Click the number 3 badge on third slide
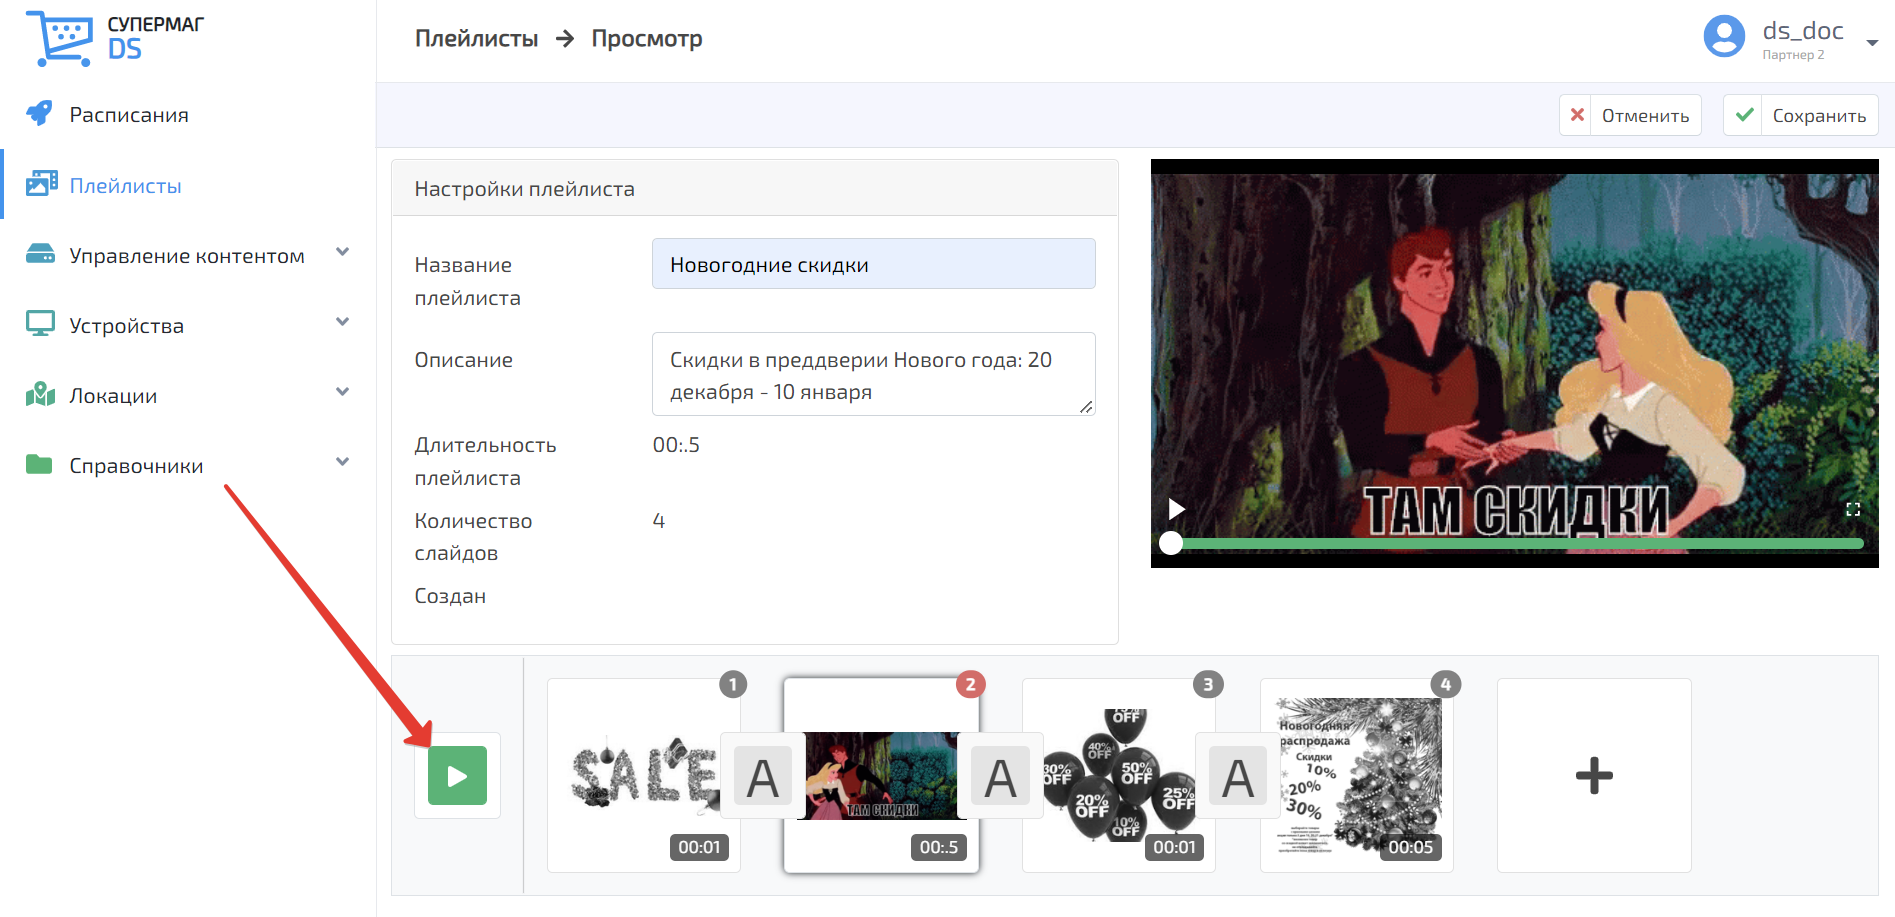 coord(1208,684)
